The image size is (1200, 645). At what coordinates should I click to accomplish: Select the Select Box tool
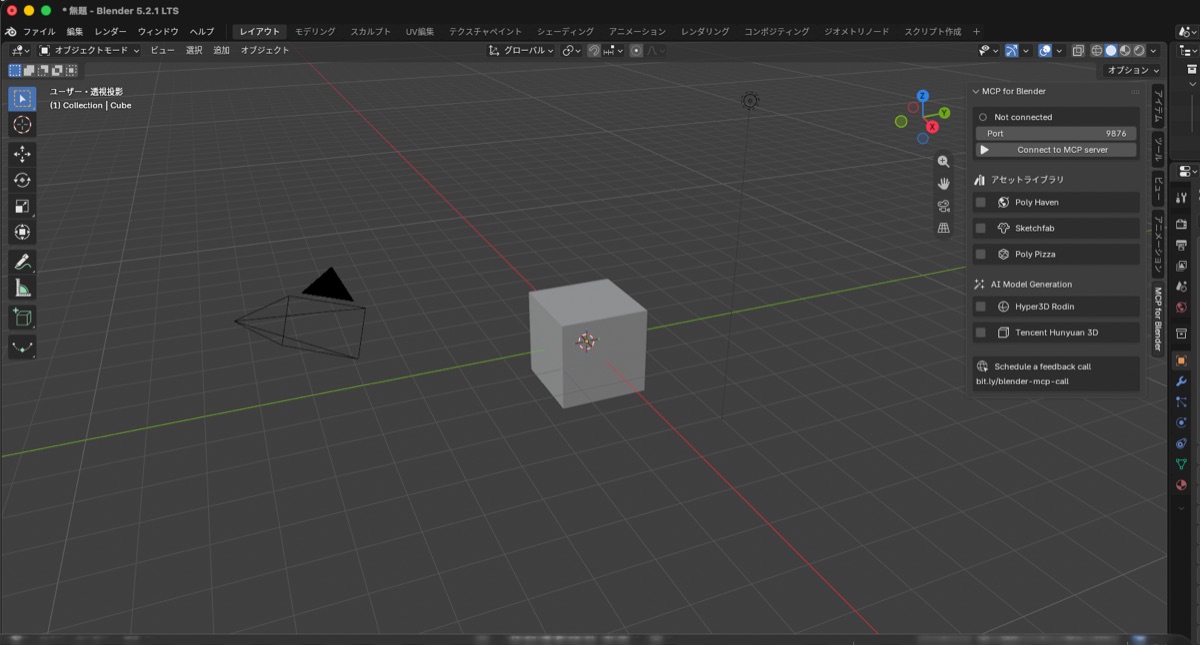[x=22, y=99]
